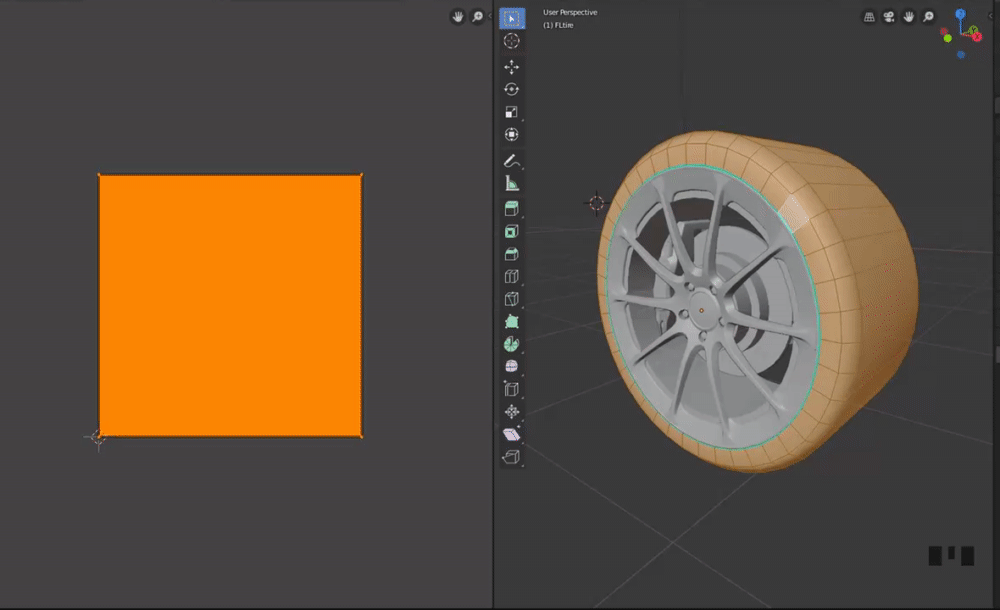
Task: Choose the Move tool
Action: 511,67
